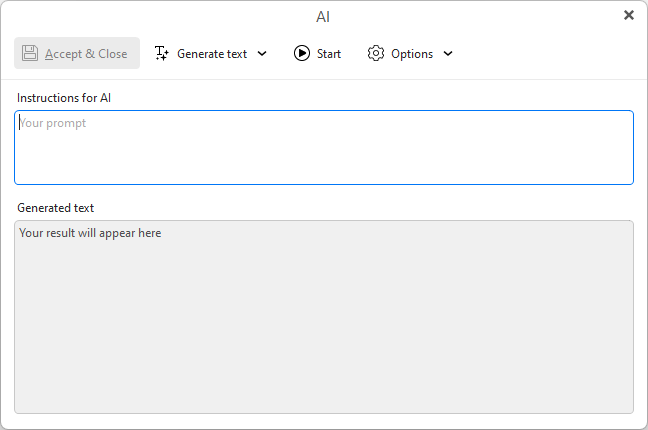Click inside the Generated text result area
The height and width of the screenshot is (430, 648).
[324, 317]
